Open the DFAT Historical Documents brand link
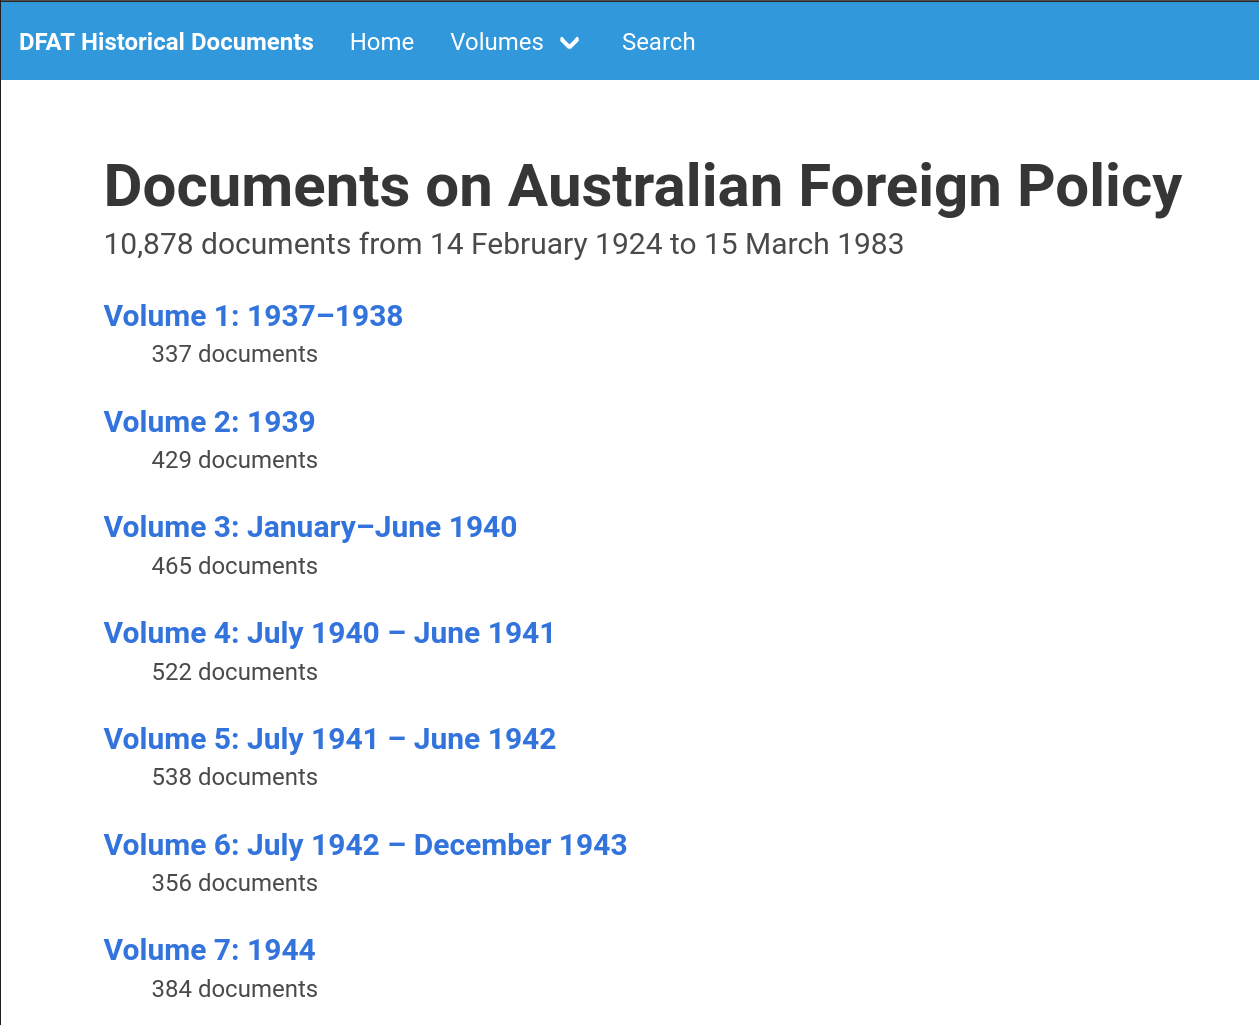Screen dimensions: 1259x1025 tap(166, 42)
